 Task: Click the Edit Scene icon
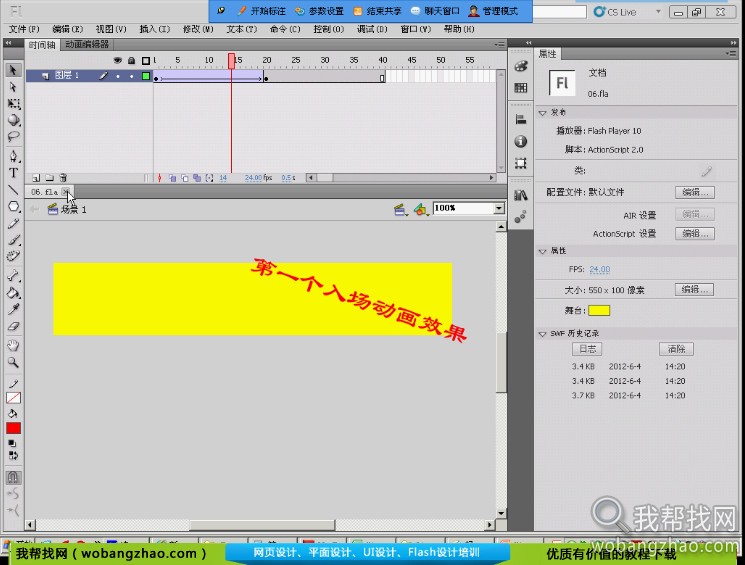click(x=400, y=210)
